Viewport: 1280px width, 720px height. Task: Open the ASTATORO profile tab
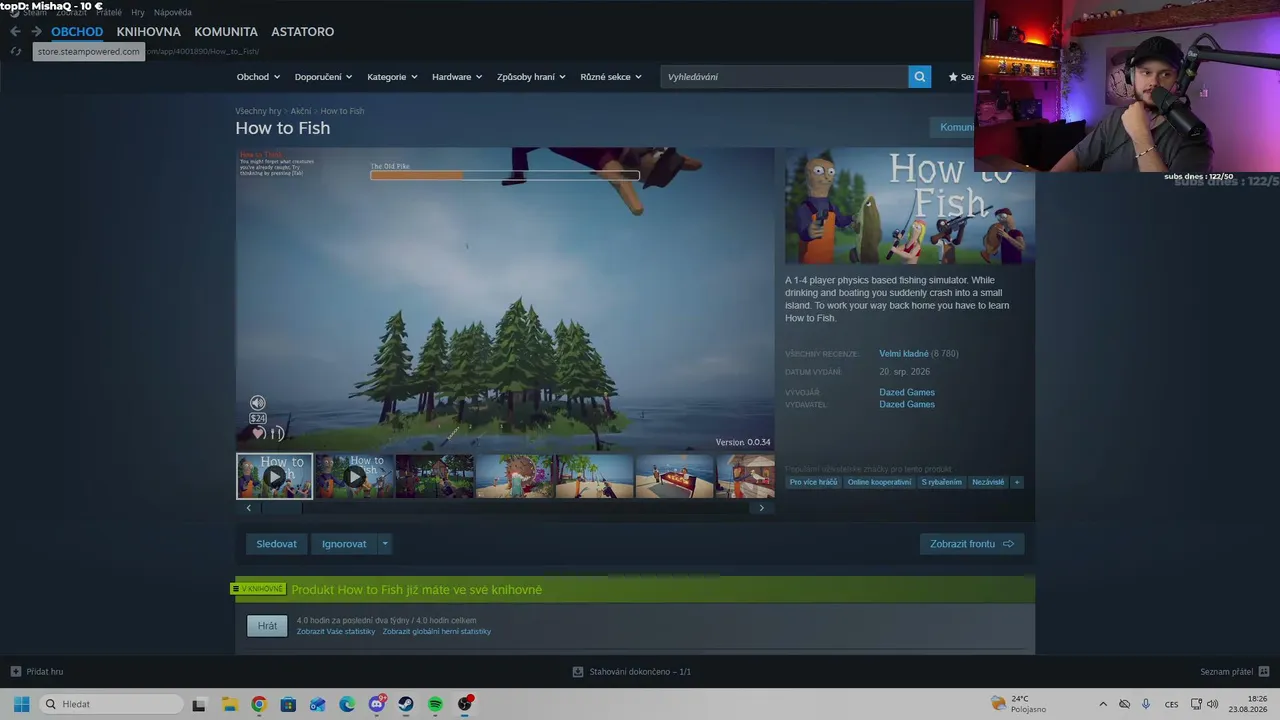[x=302, y=32]
